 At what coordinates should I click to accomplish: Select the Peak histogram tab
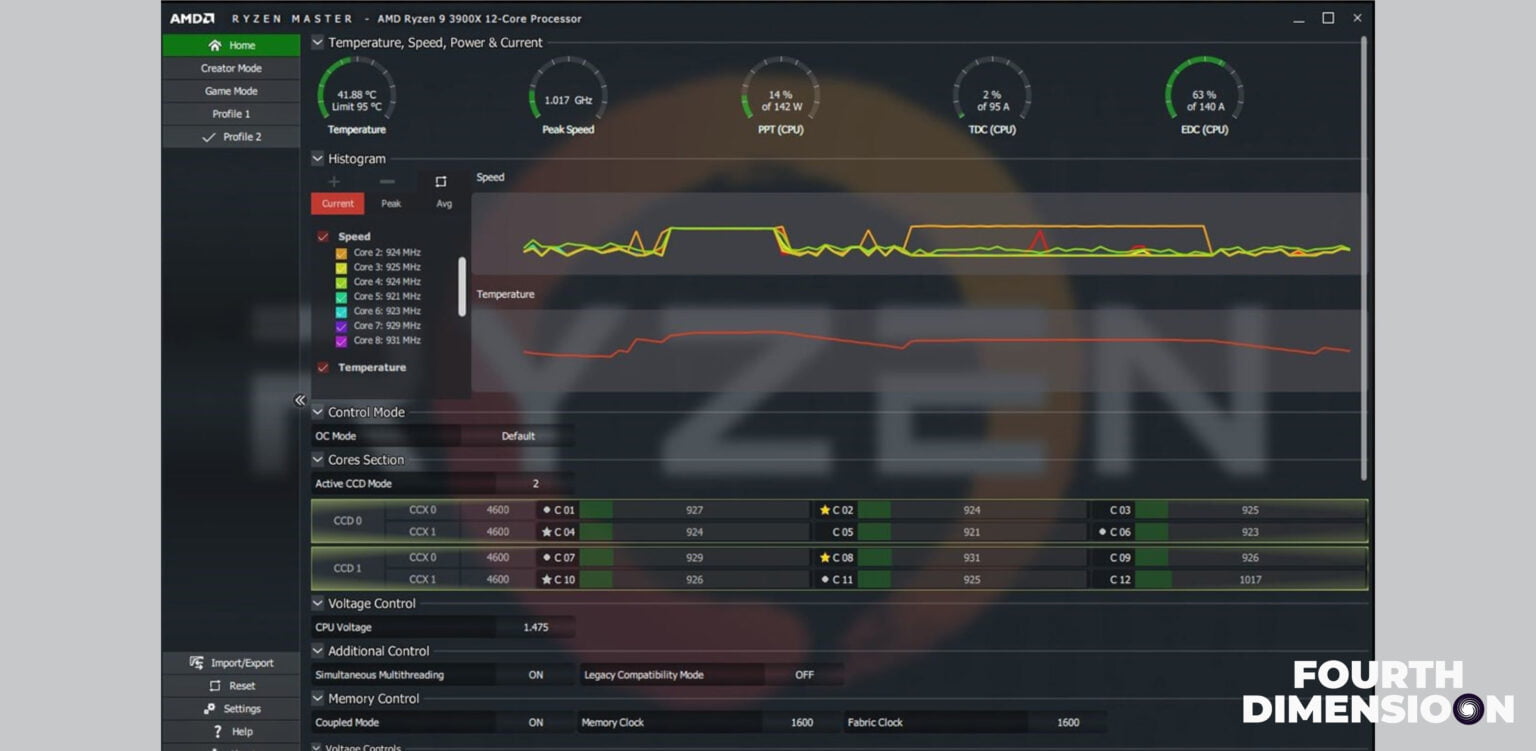pyautogui.click(x=391, y=203)
